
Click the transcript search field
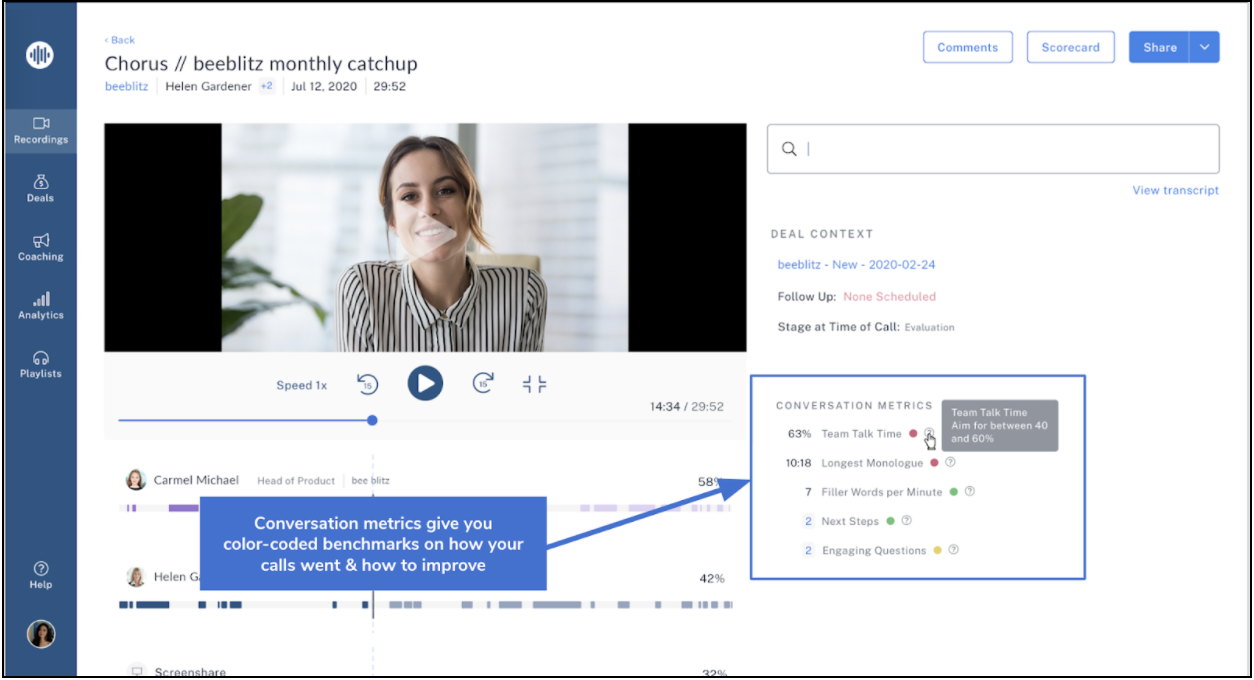993,149
